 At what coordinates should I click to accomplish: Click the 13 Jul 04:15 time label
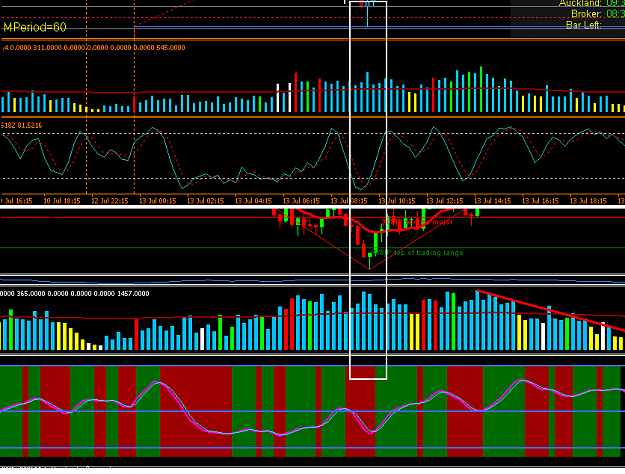[x=253, y=201]
